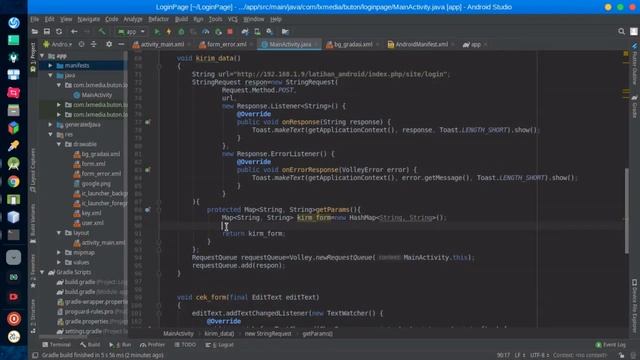Click the Open file toolbar icon

tap(35, 31)
